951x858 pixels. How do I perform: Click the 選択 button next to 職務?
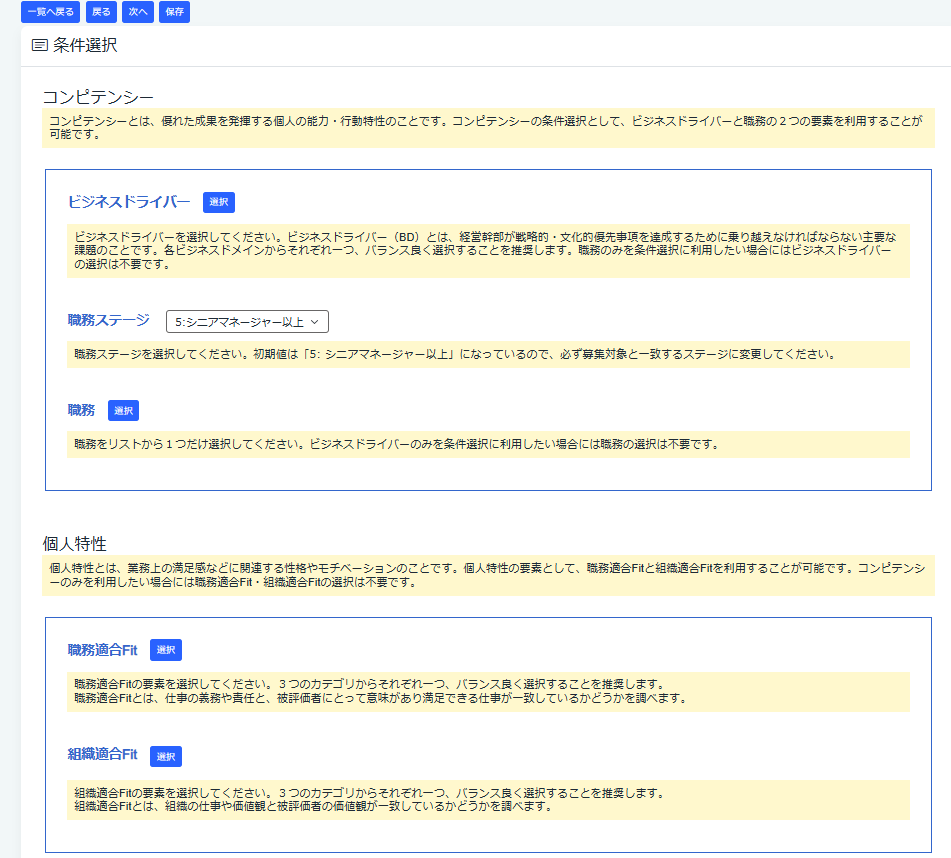click(125, 410)
